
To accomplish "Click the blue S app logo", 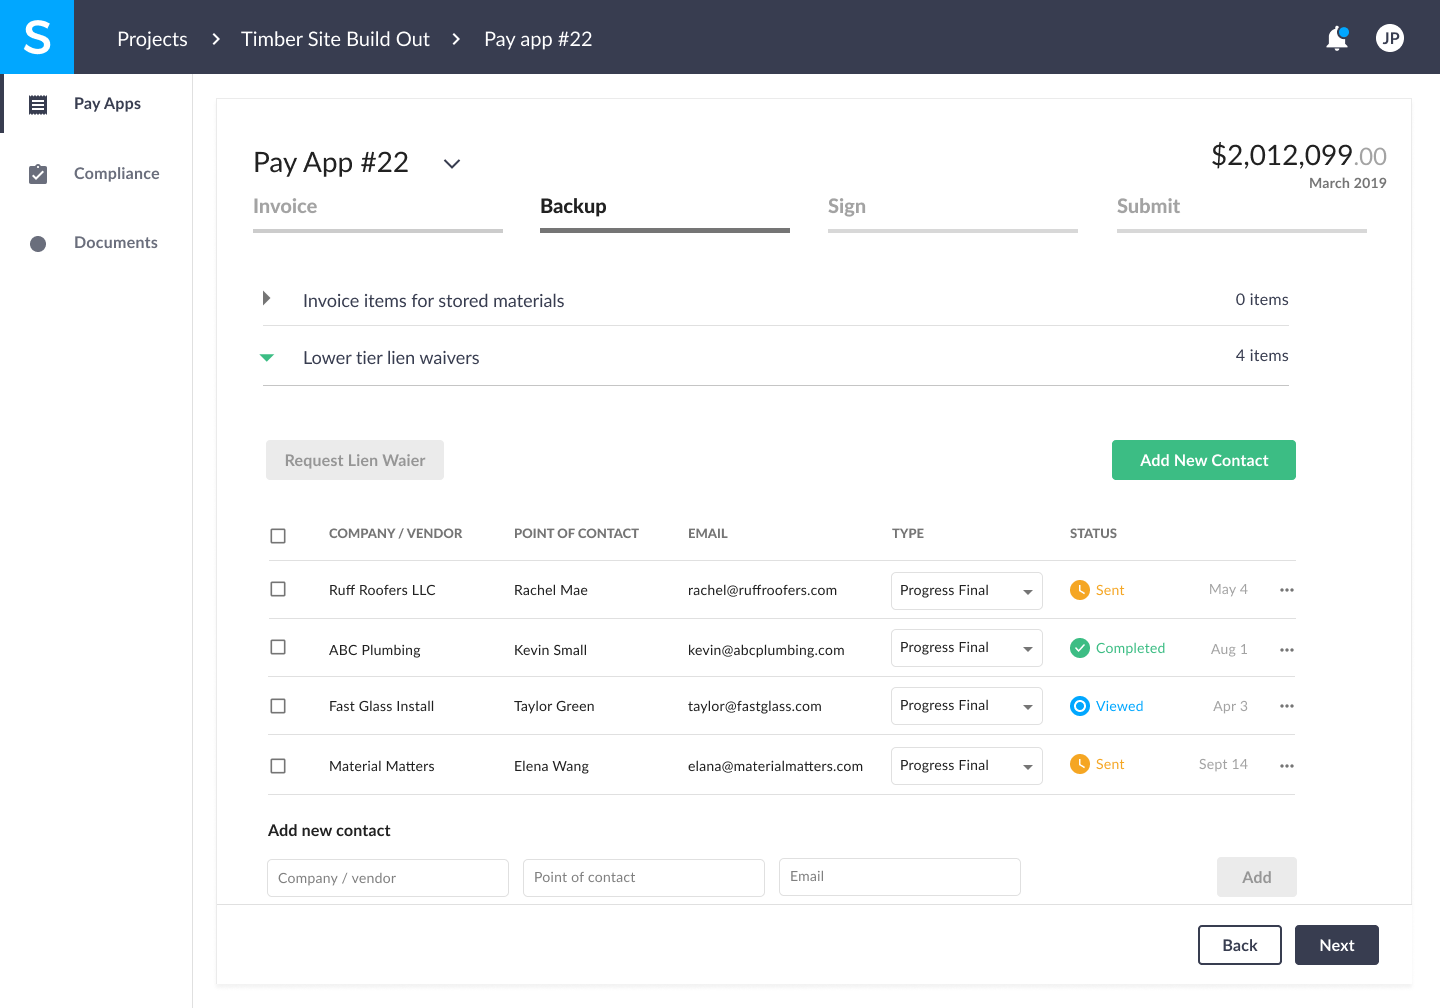I will tap(37, 37).
